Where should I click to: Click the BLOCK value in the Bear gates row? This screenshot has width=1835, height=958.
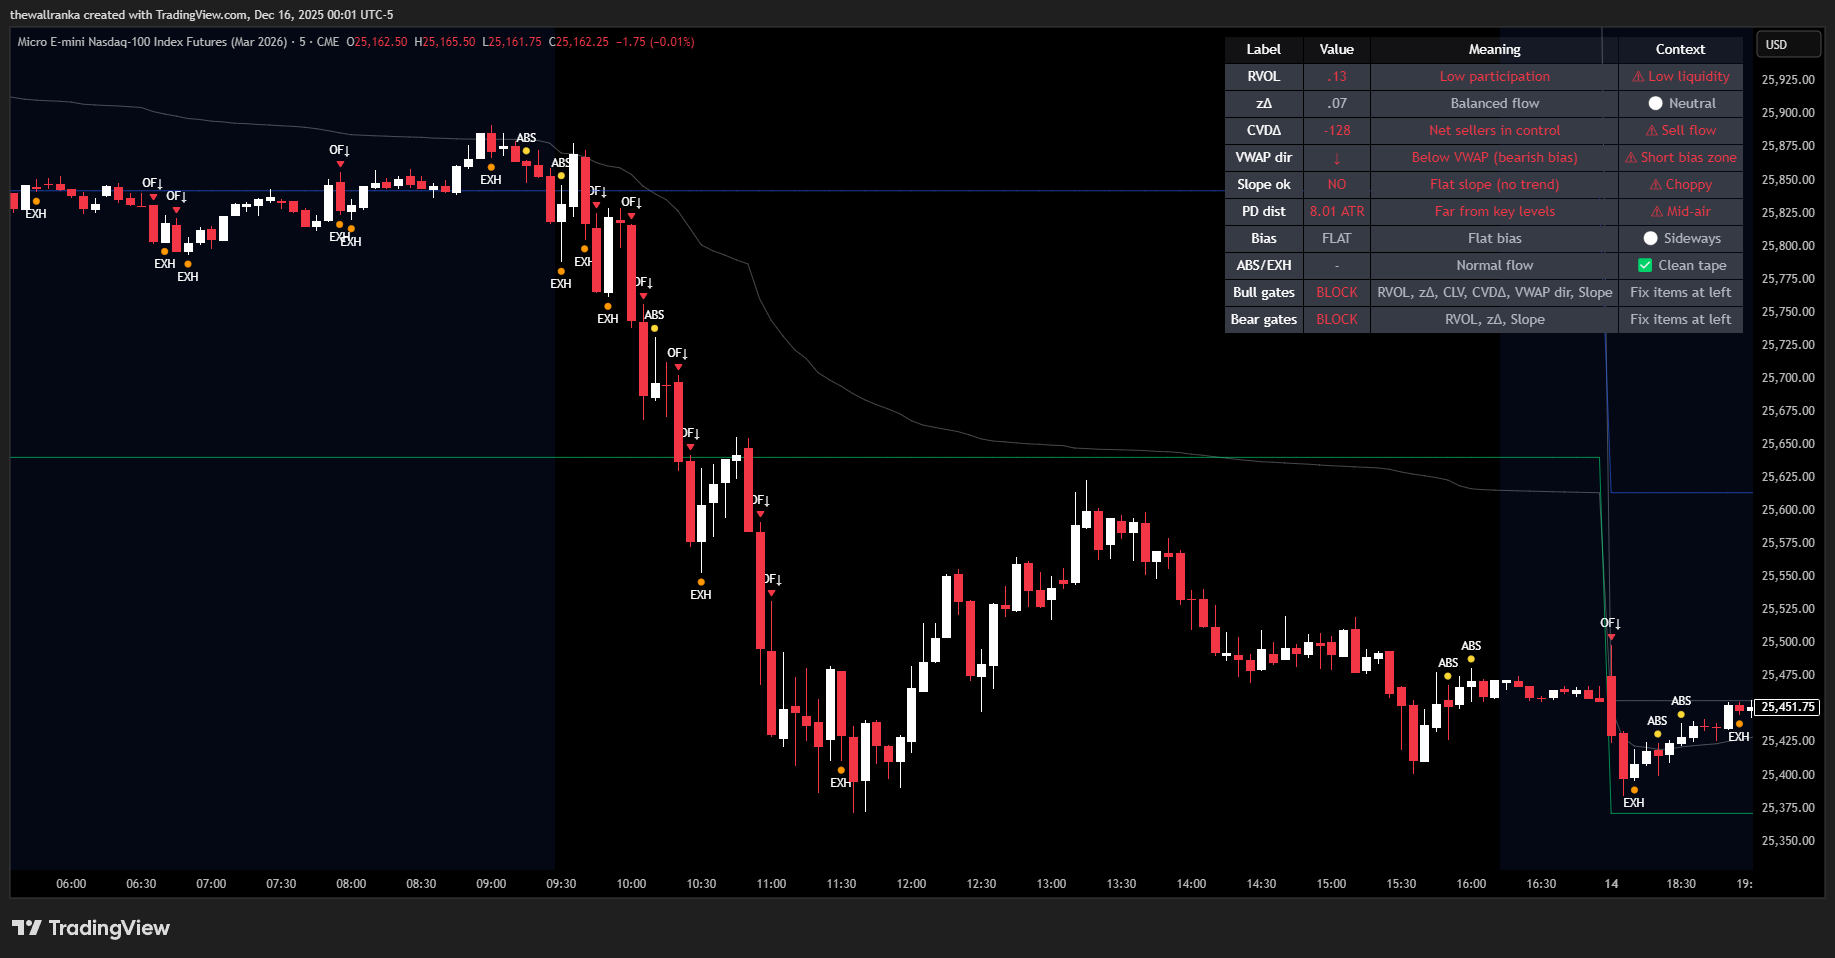[x=1337, y=319]
